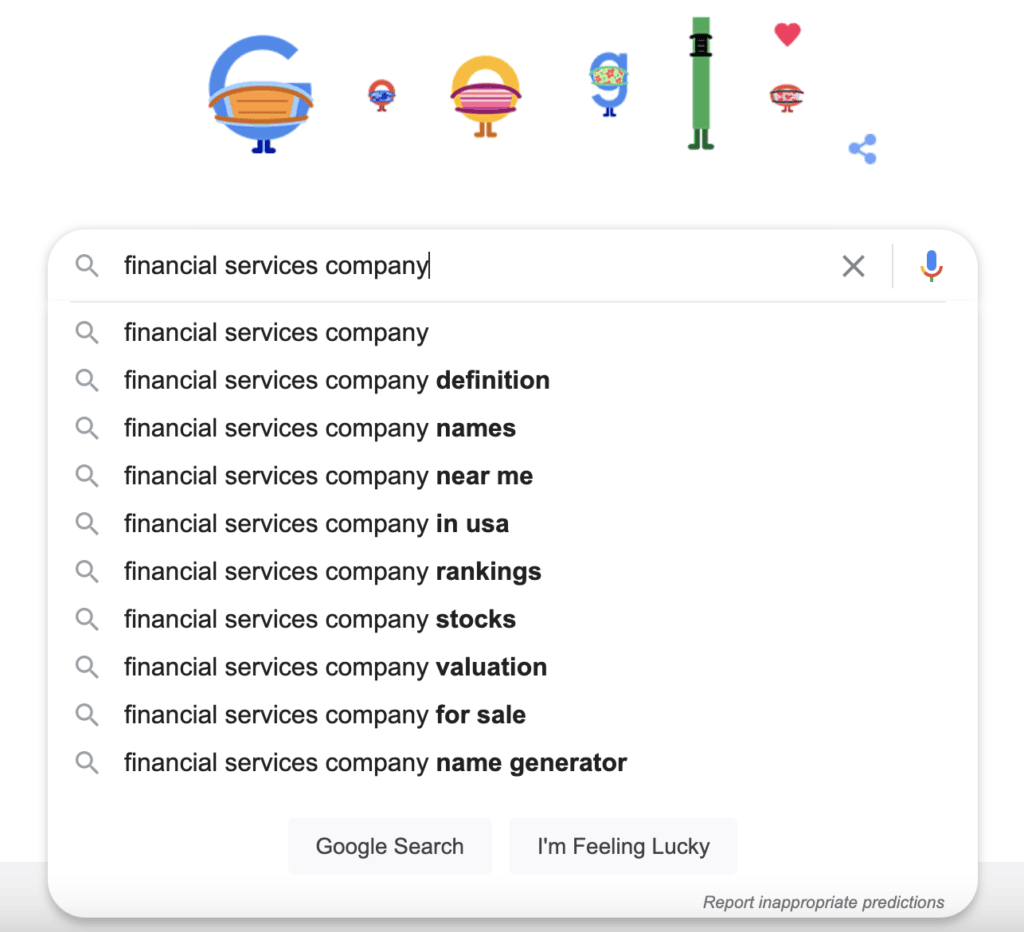Click the search icon beside 'financial services company stocks'
This screenshot has height=932, width=1024.
click(x=87, y=619)
